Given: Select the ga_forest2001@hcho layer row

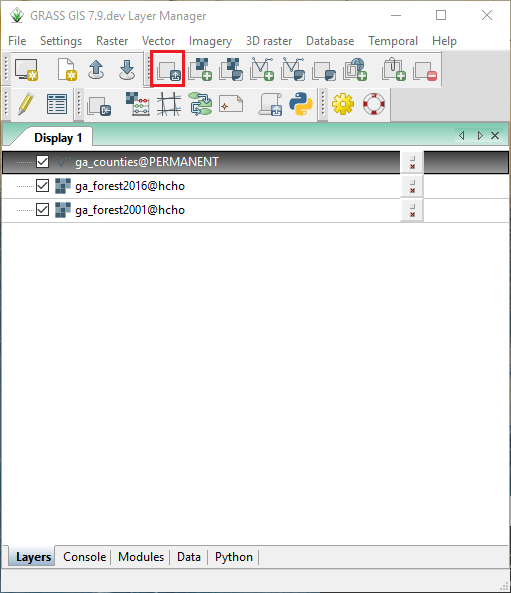Looking at the screenshot, I should [x=255, y=210].
